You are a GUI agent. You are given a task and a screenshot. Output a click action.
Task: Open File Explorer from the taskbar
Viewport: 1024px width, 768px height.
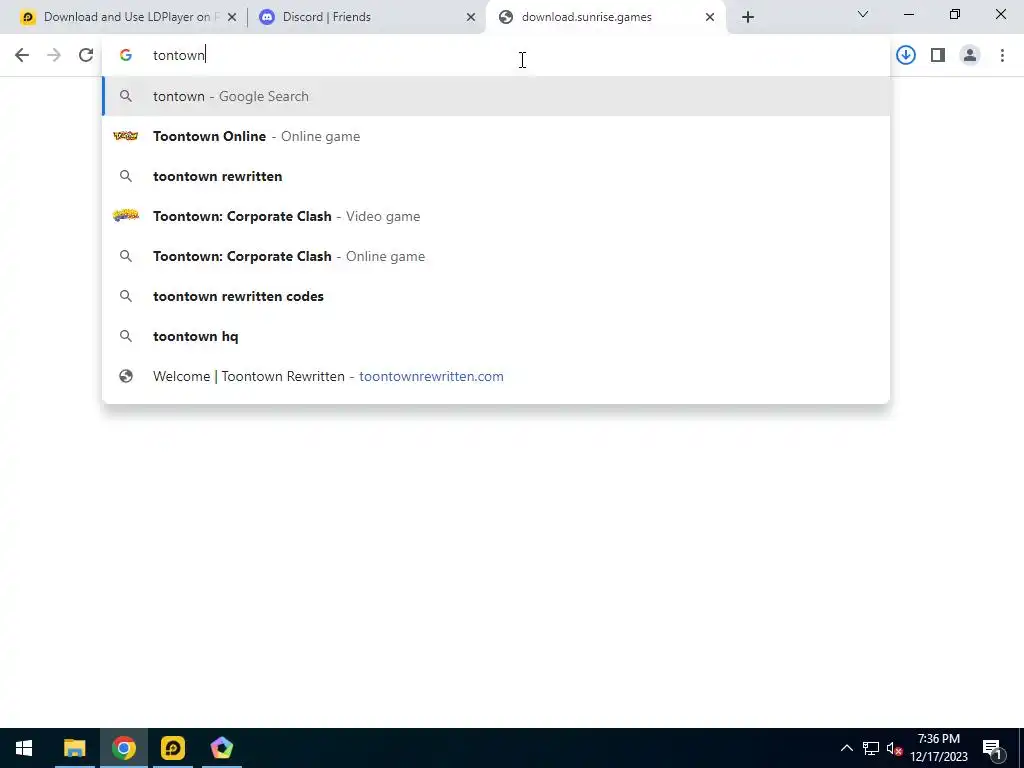[x=74, y=748]
